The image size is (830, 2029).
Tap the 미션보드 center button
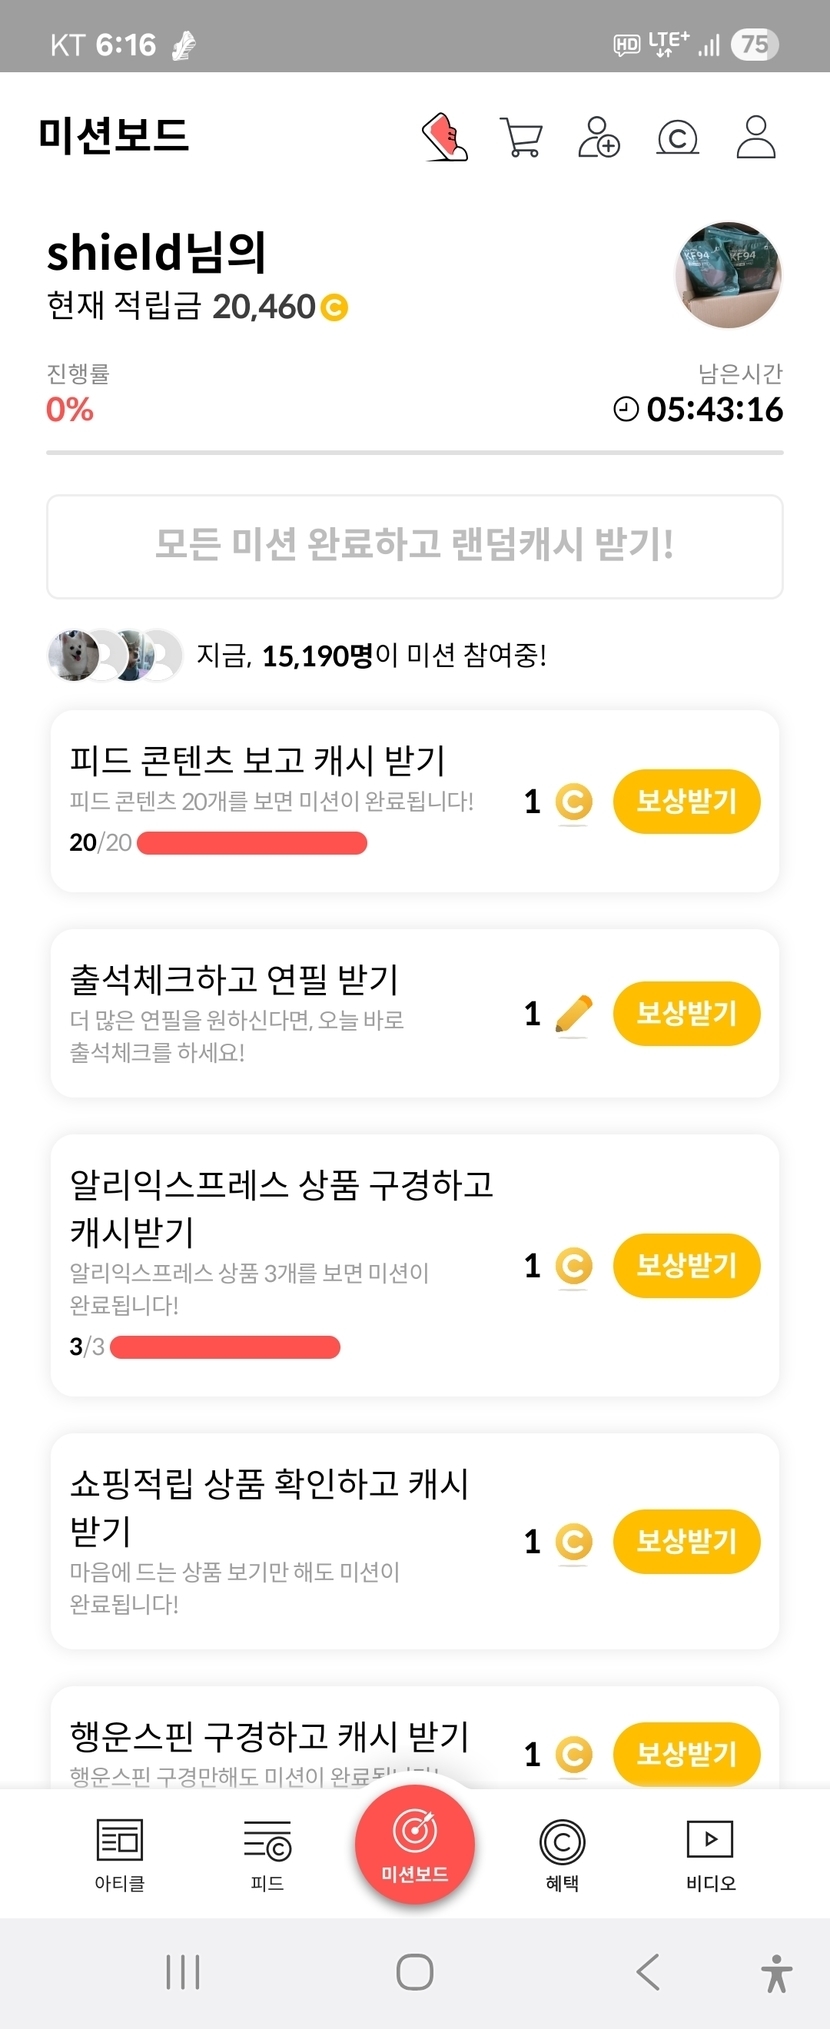[415, 1845]
